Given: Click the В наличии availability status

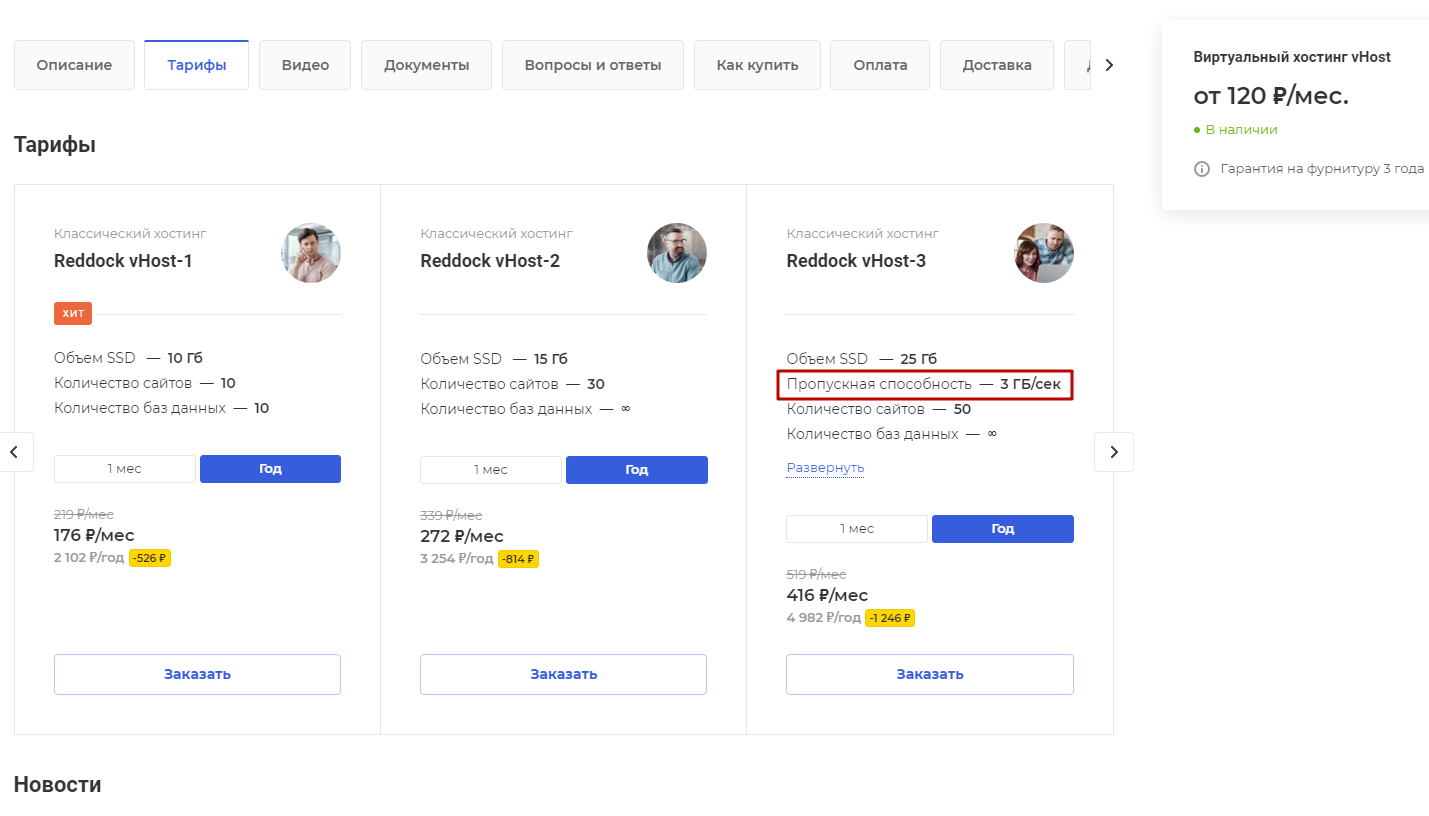Looking at the screenshot, I should pos(1236,130).
